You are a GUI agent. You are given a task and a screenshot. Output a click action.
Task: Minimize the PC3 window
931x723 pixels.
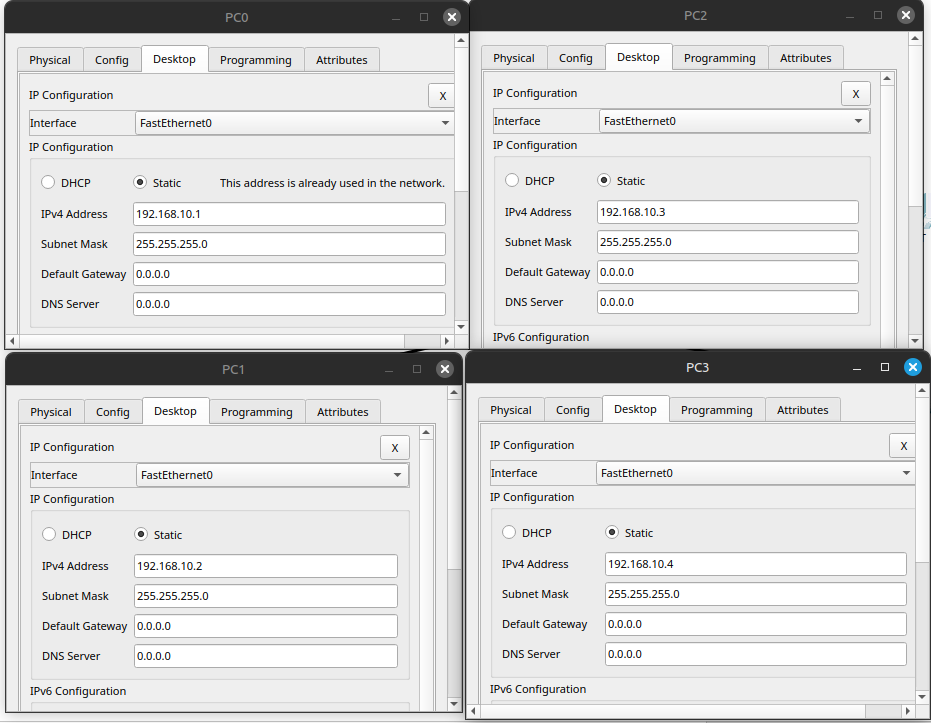[x=857, y=369]
